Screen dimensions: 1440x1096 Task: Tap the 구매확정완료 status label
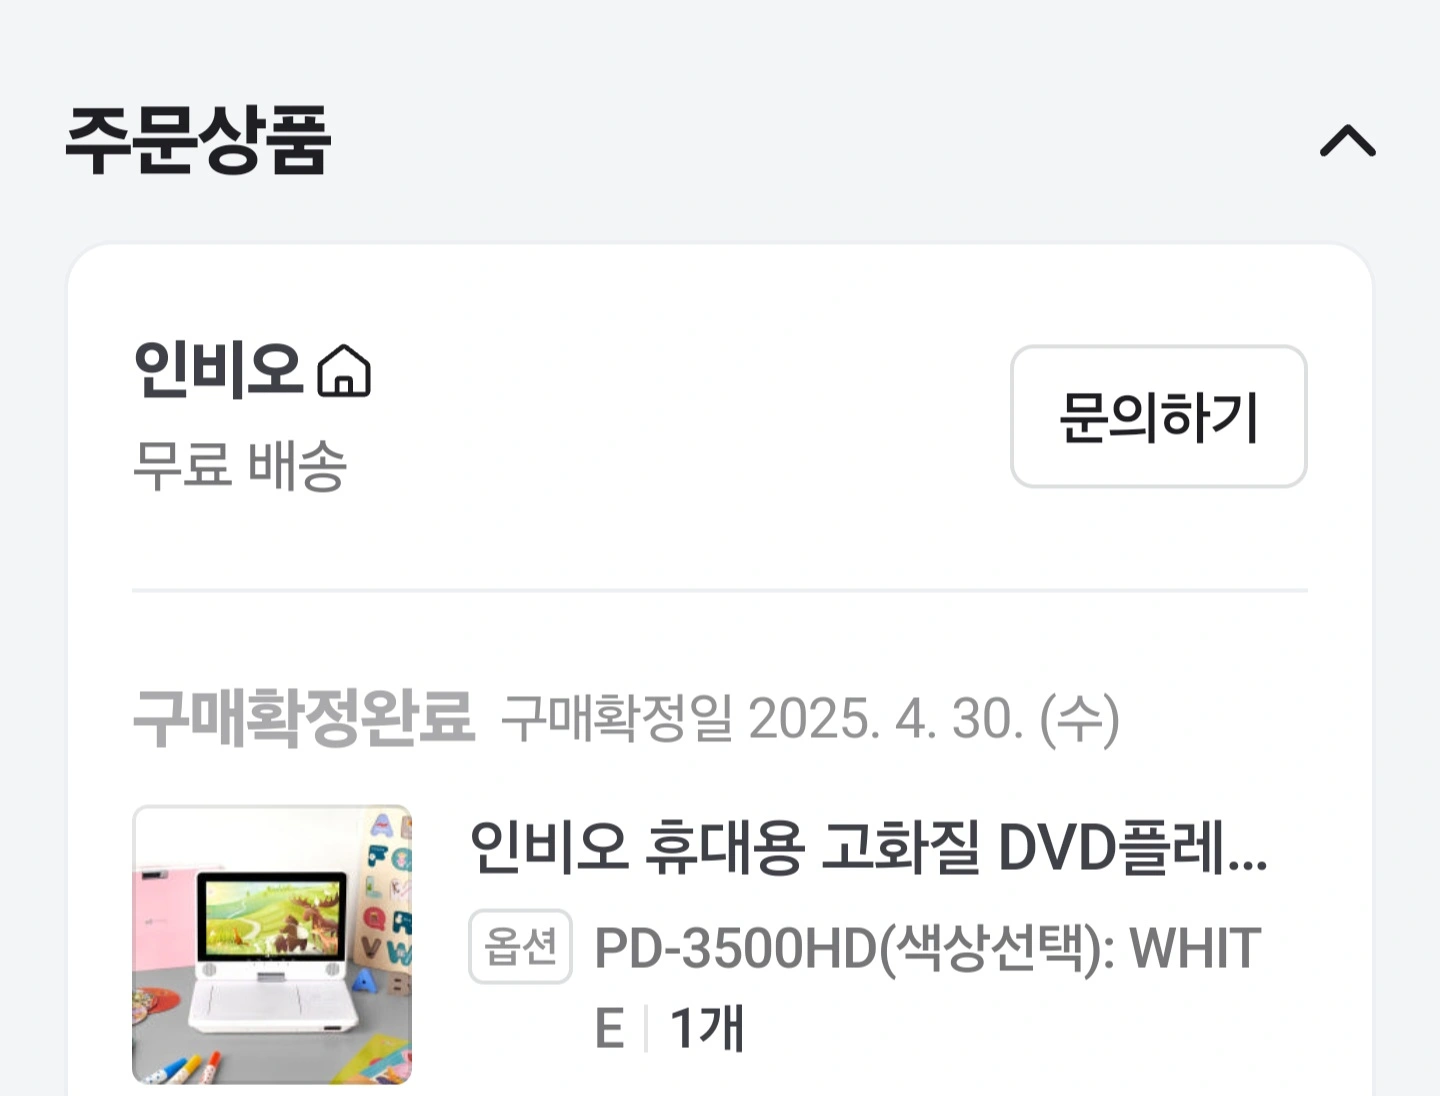click(304, 718)
